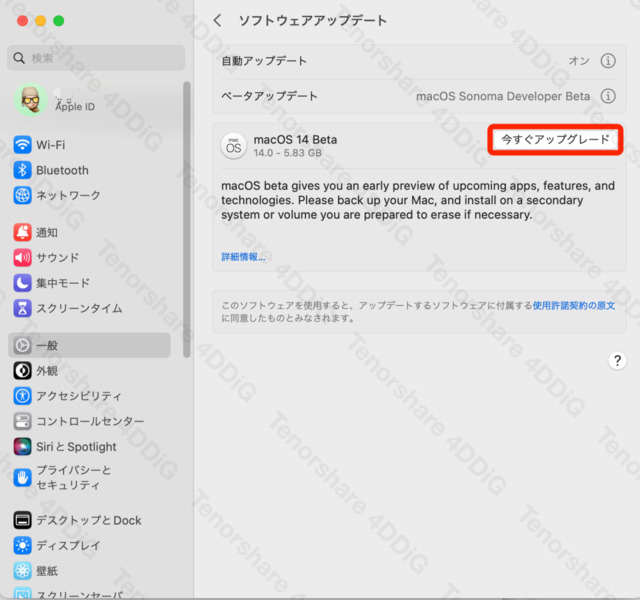Click the プライバシーとセキュリティ hand icon
This screenshot has height=600, width=640.
(x=22, y=478)
